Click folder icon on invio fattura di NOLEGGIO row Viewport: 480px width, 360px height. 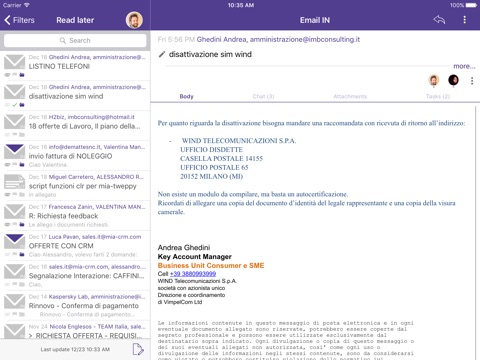(22, 165)
